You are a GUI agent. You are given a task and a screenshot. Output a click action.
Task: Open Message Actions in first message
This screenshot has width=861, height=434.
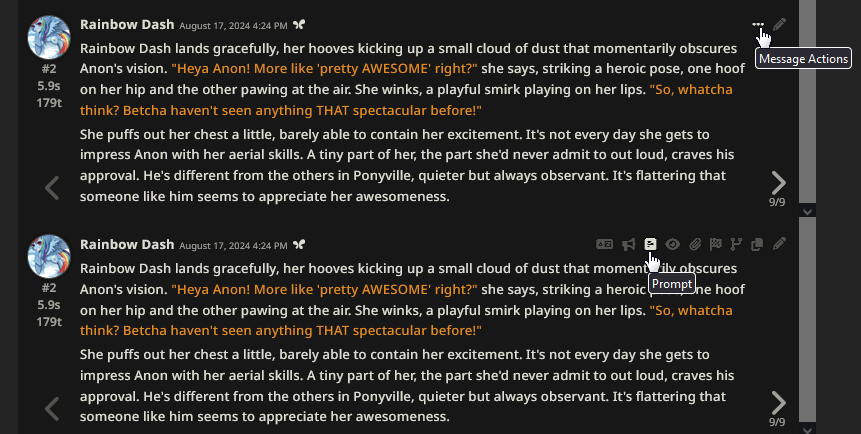758,24
